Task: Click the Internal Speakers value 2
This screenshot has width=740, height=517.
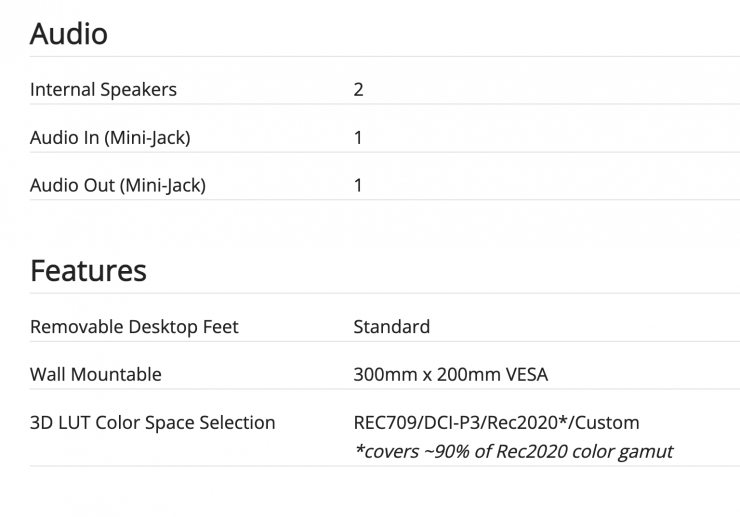Action: 358,89
